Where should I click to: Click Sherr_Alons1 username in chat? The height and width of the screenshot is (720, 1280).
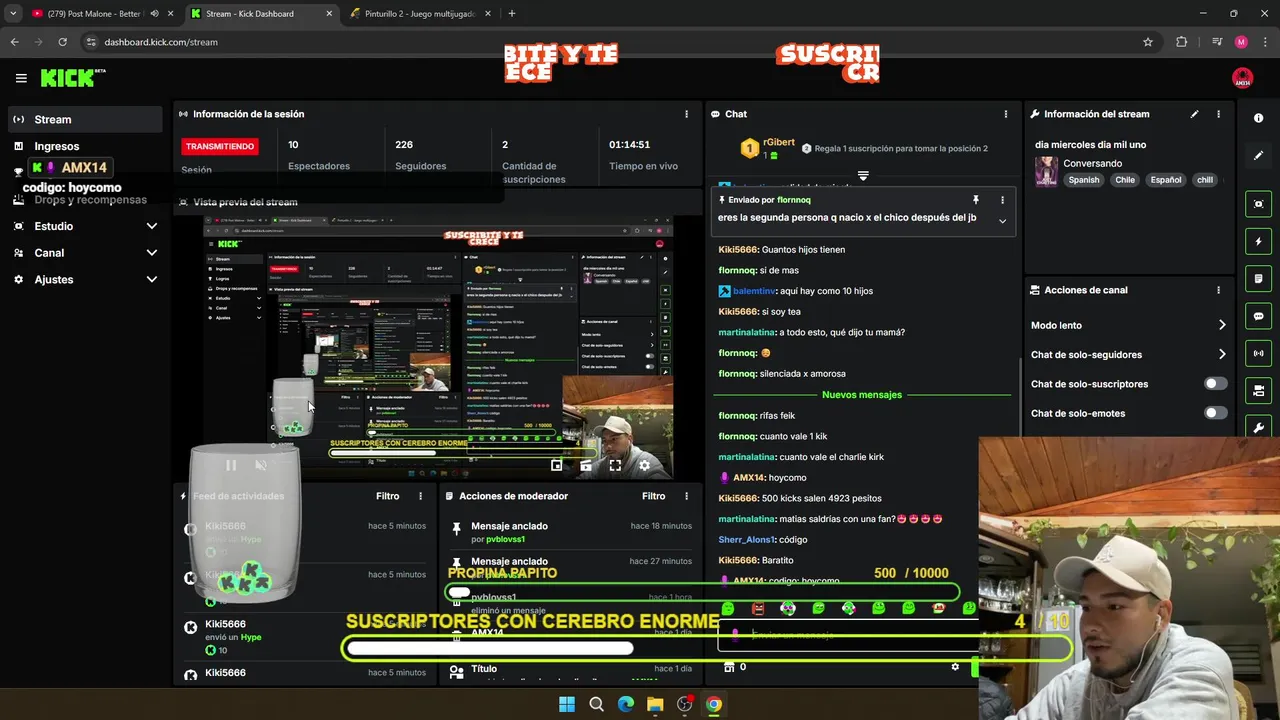(747, 539)
